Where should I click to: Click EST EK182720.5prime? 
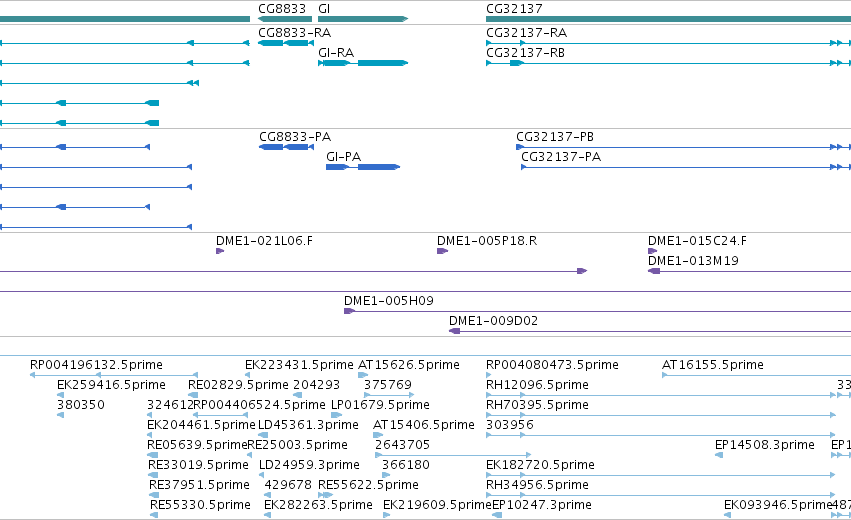(540, 465)
